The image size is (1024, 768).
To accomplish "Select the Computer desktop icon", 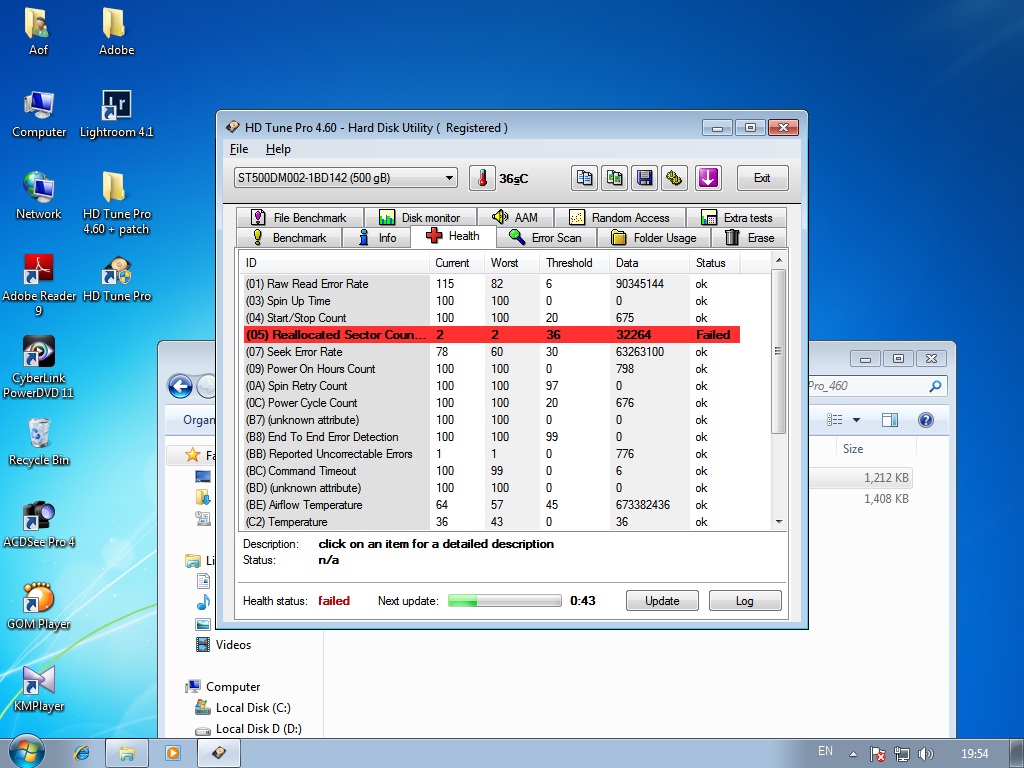I will (39, 114).
